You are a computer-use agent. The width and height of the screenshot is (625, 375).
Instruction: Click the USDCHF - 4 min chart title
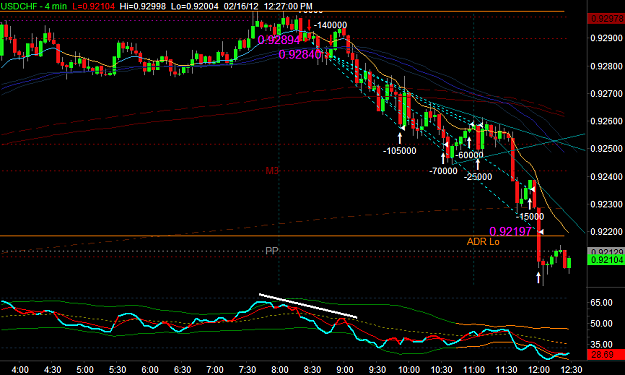33,6
